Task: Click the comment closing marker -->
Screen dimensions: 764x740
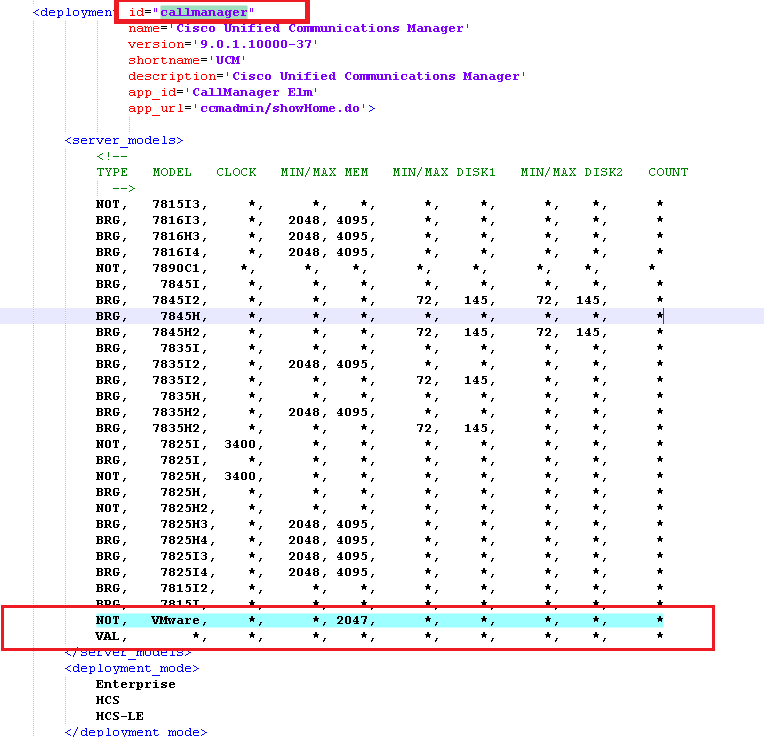Action: click(124, 189)
